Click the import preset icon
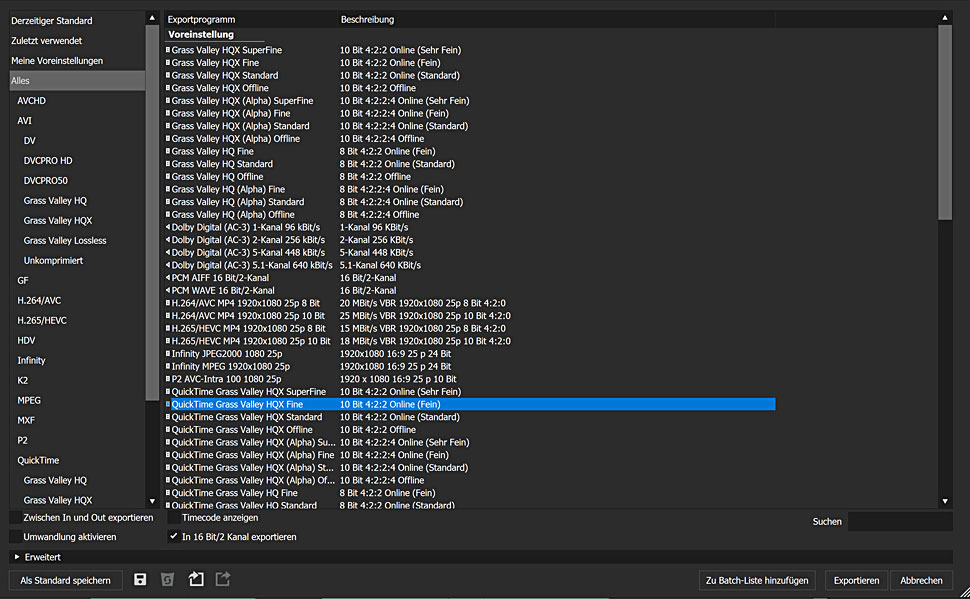 coord(196,579)
